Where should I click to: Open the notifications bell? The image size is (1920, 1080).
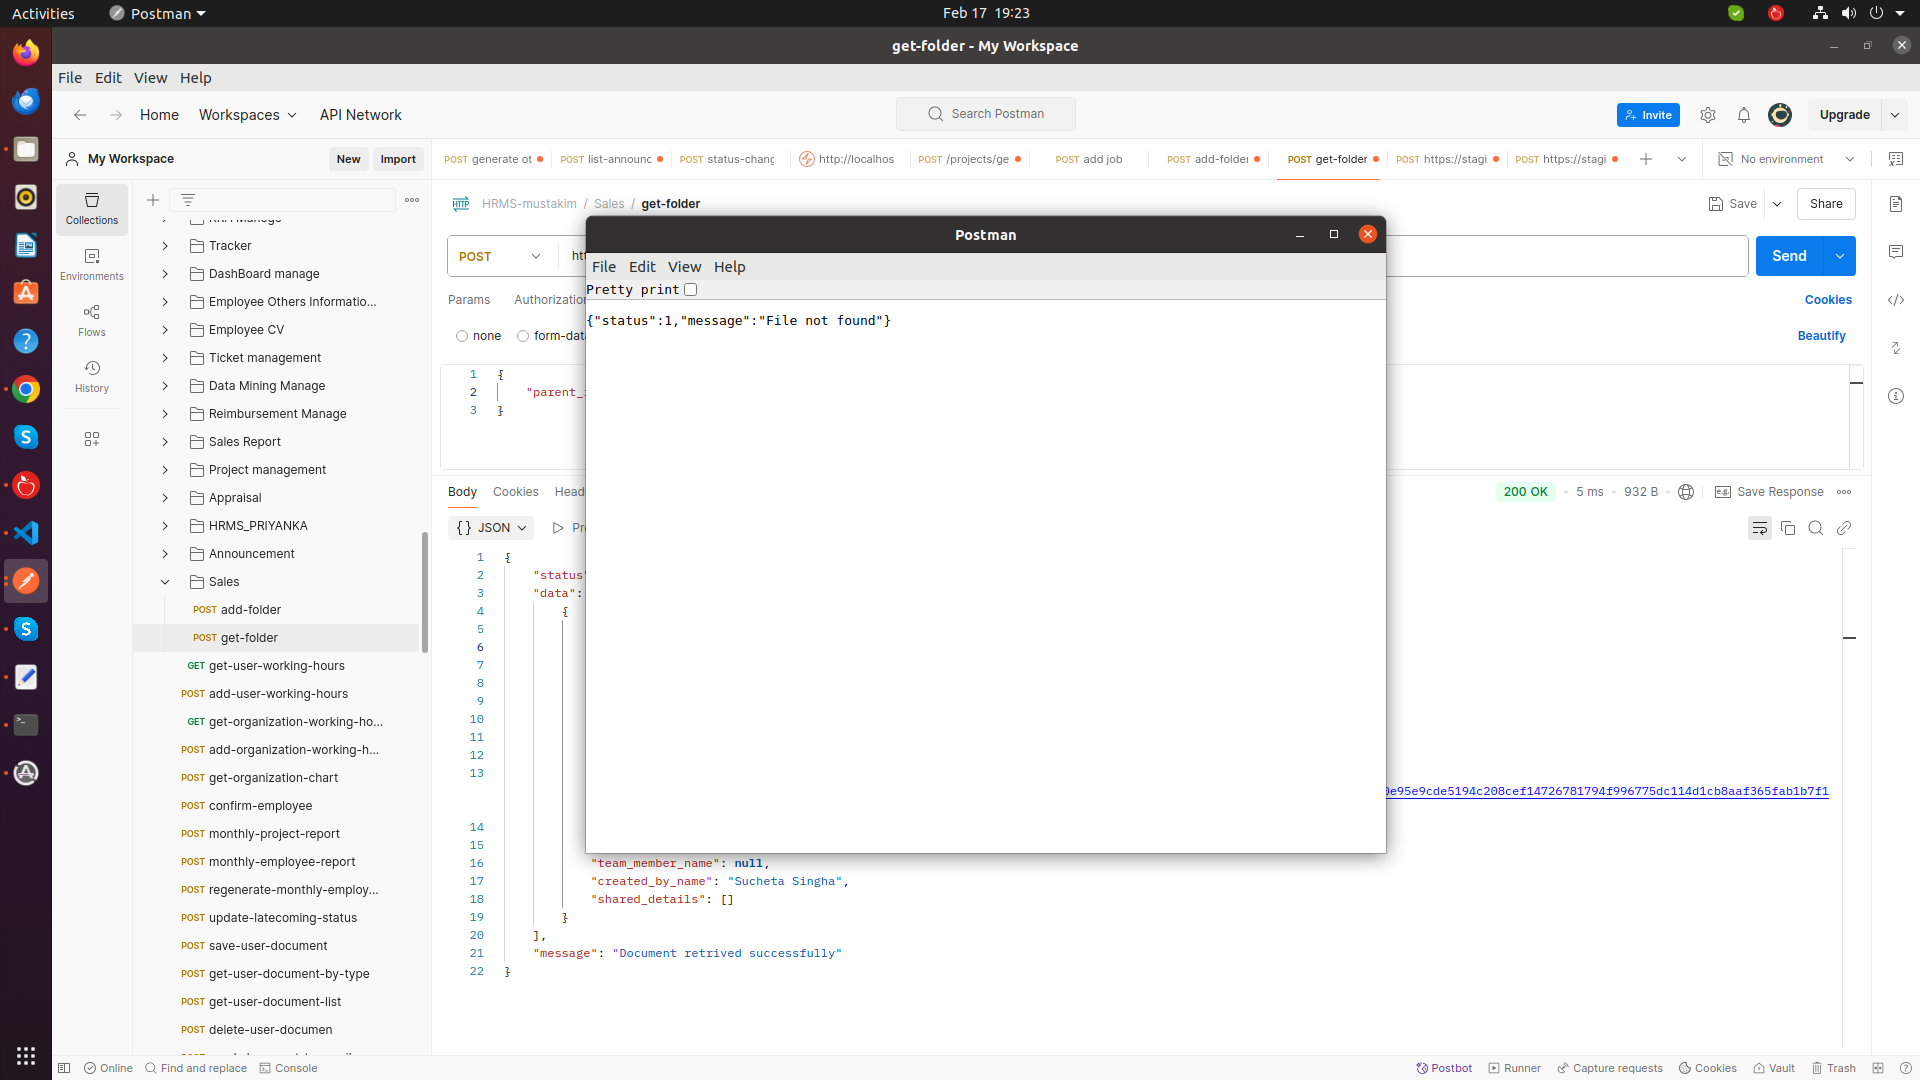pos(1744,115)
